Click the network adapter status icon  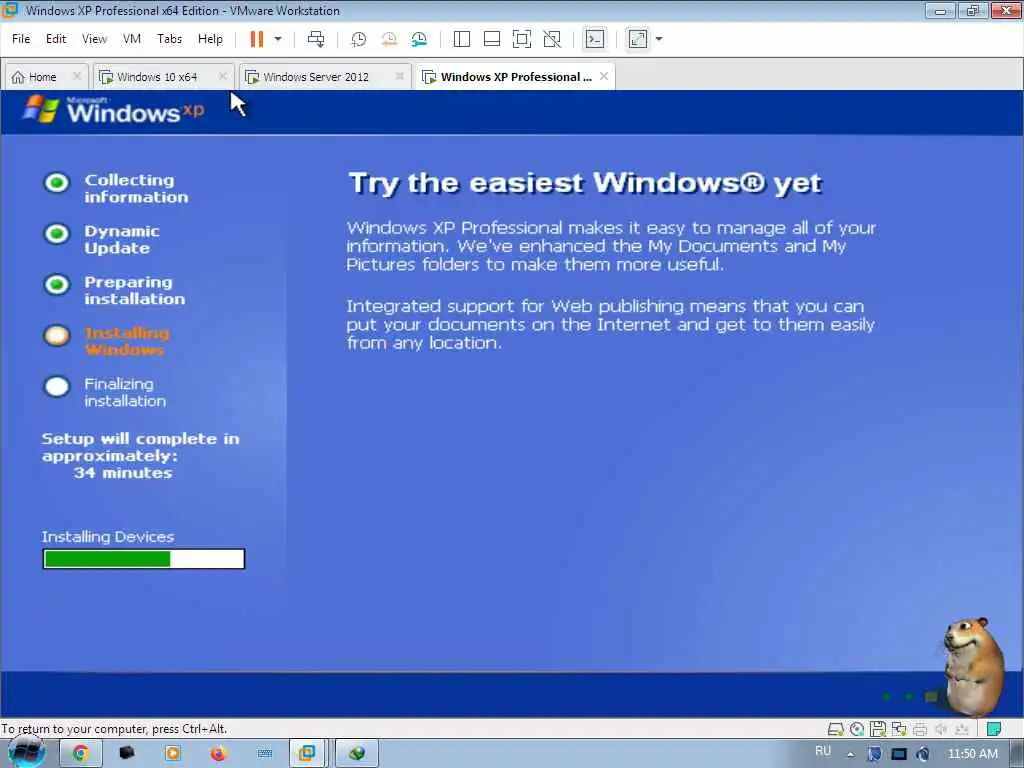(899, 729)
